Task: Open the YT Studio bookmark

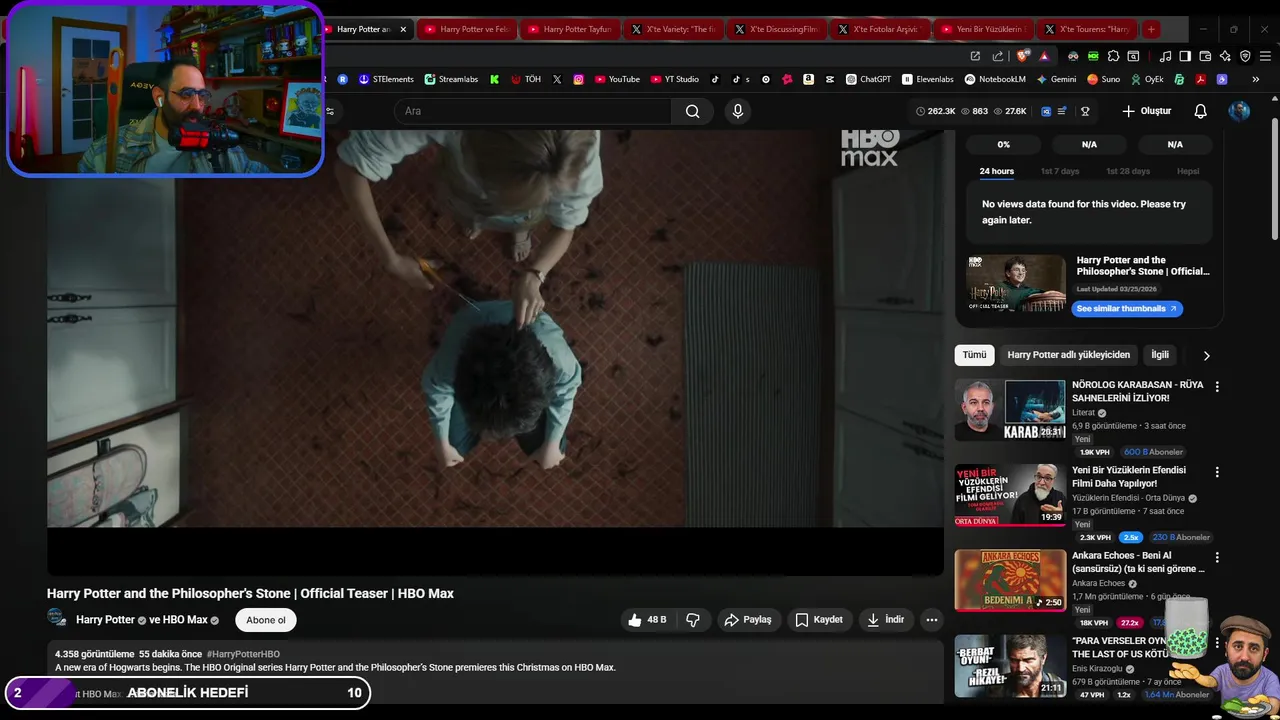Action: 674,79
